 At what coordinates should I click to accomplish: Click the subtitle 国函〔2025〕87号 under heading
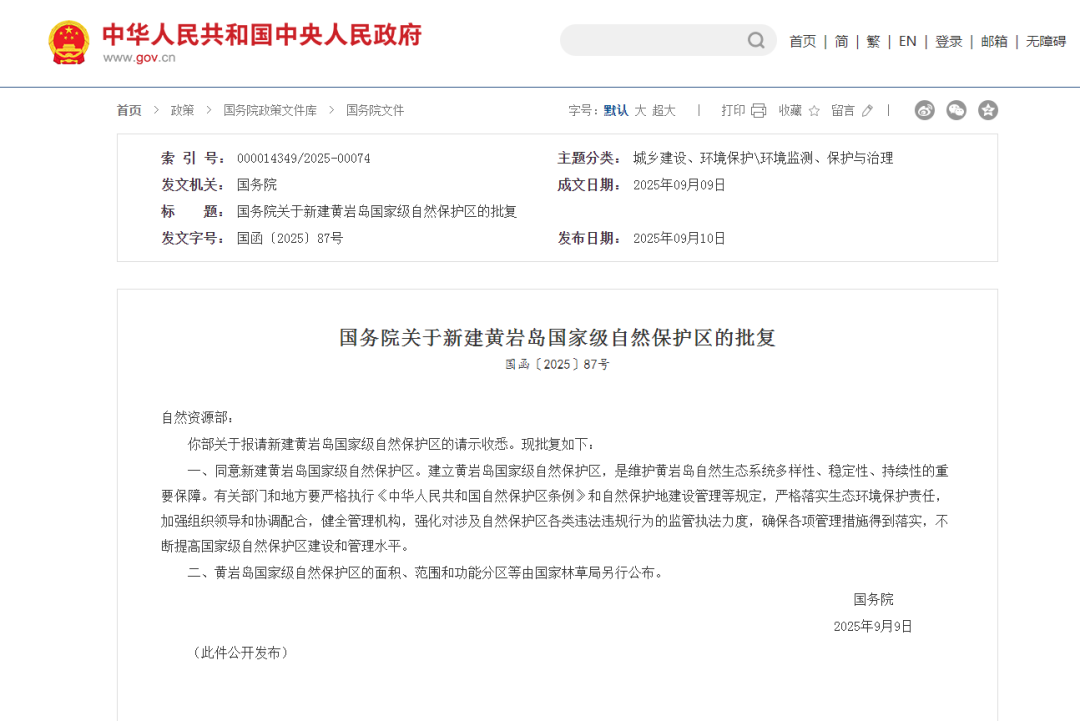[x=557, y=364]
